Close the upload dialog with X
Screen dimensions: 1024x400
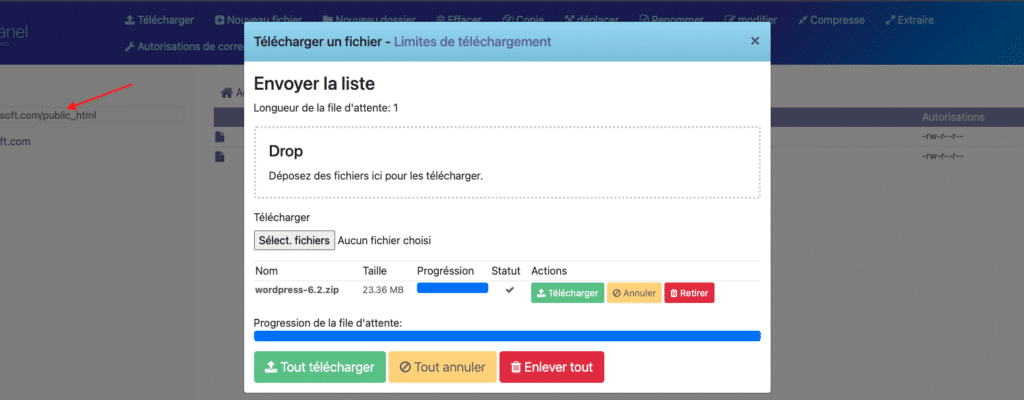[755, 41]
